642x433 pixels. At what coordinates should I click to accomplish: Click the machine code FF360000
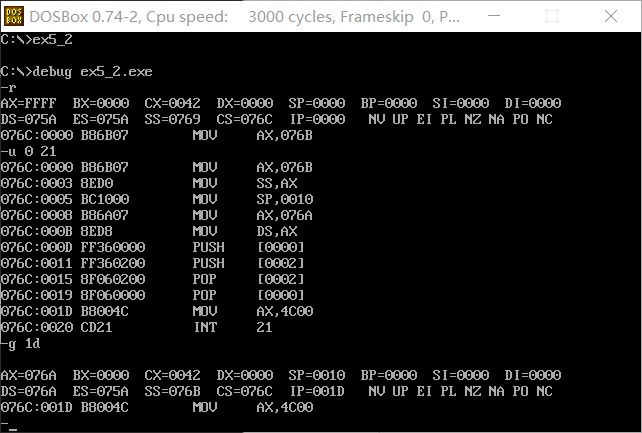pyautogui.click(x=113, y=247)
